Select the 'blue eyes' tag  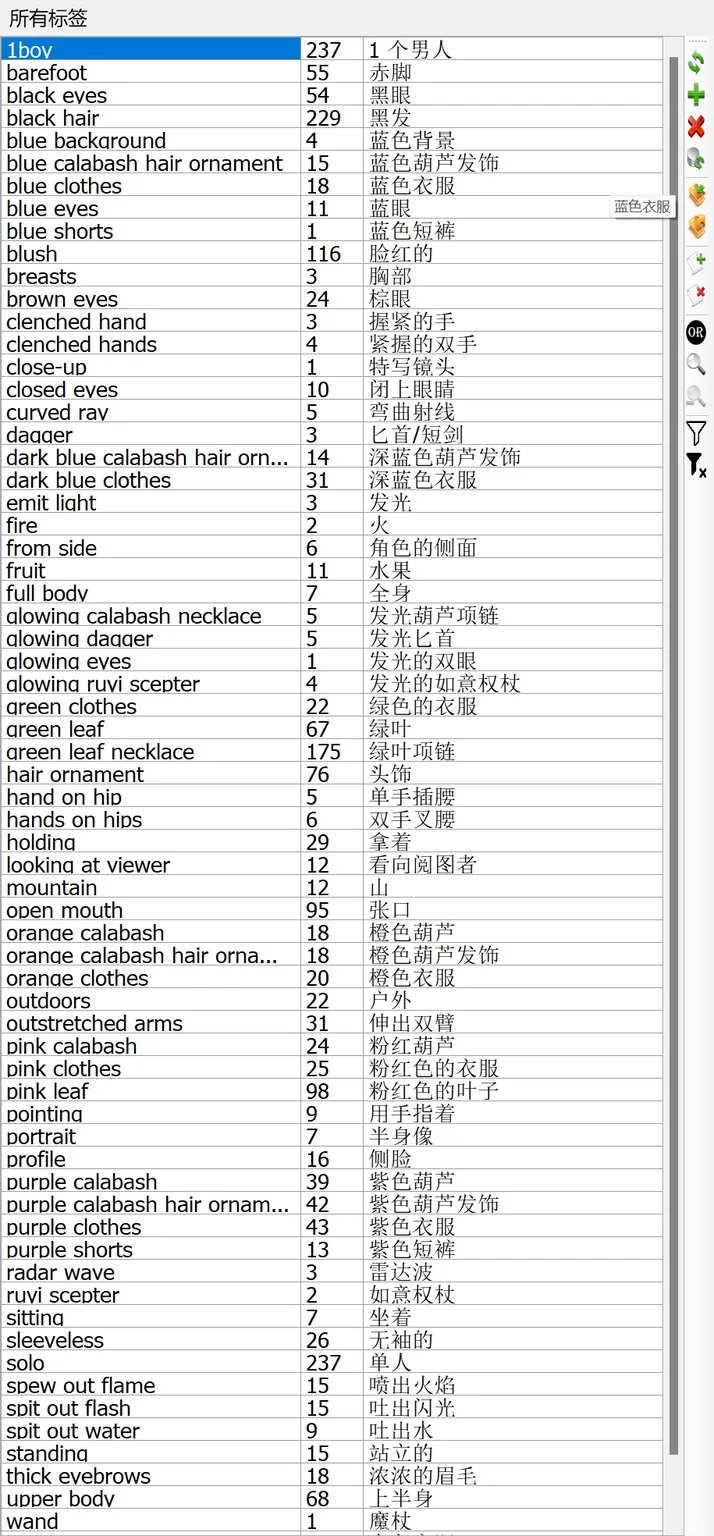point(53,208)
